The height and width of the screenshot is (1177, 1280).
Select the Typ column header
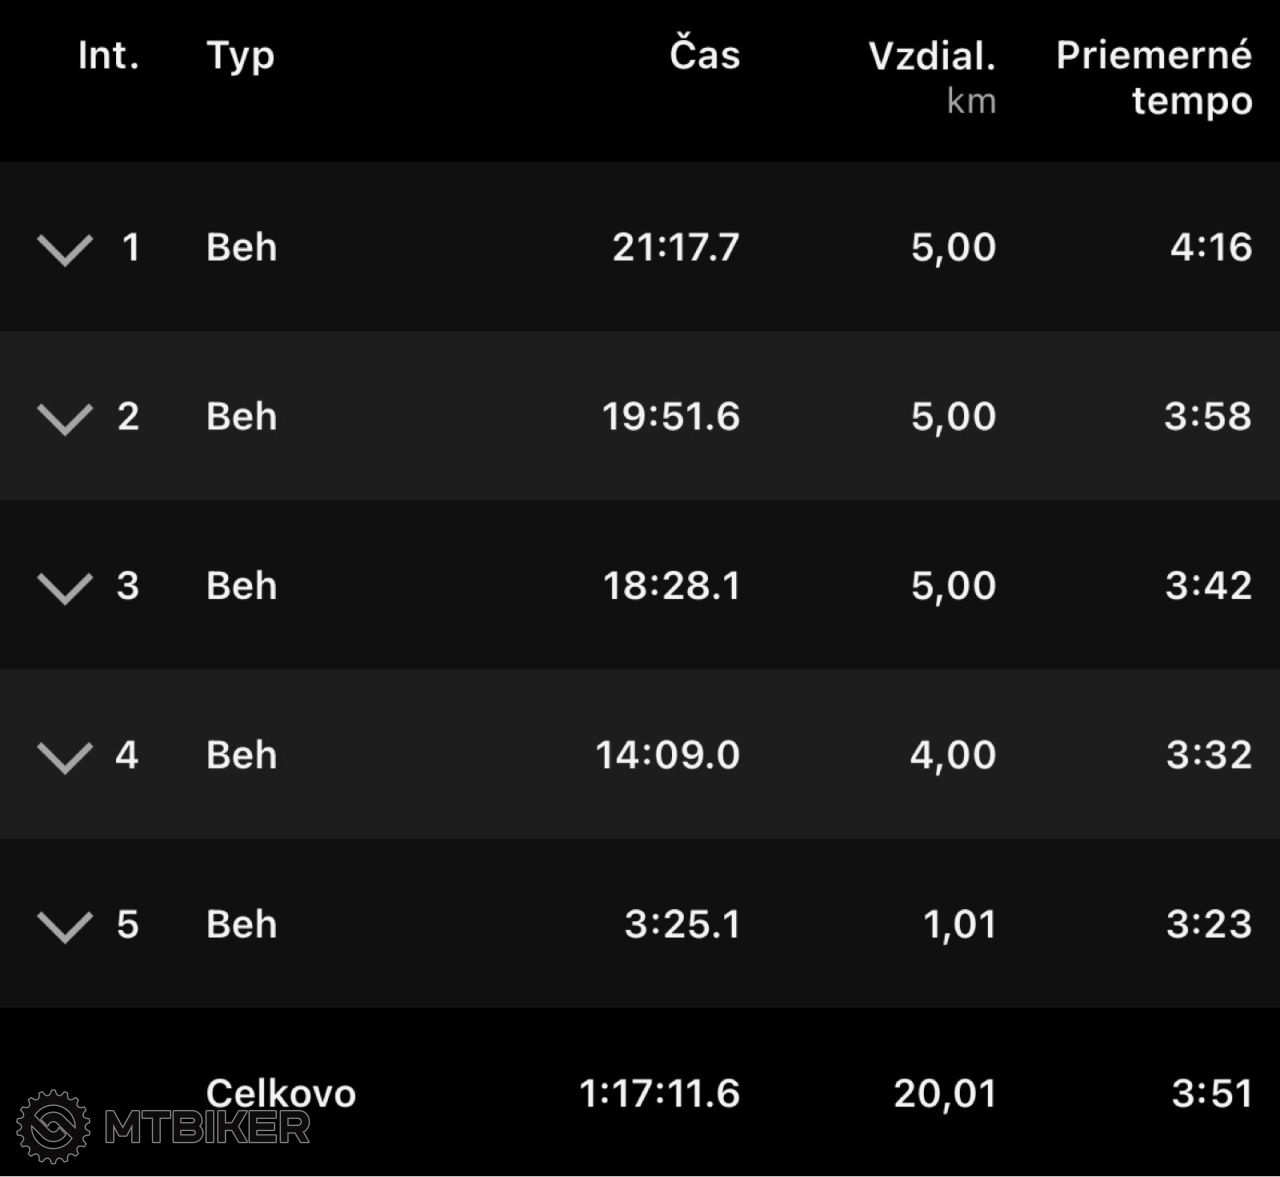(x=240, y=57)
